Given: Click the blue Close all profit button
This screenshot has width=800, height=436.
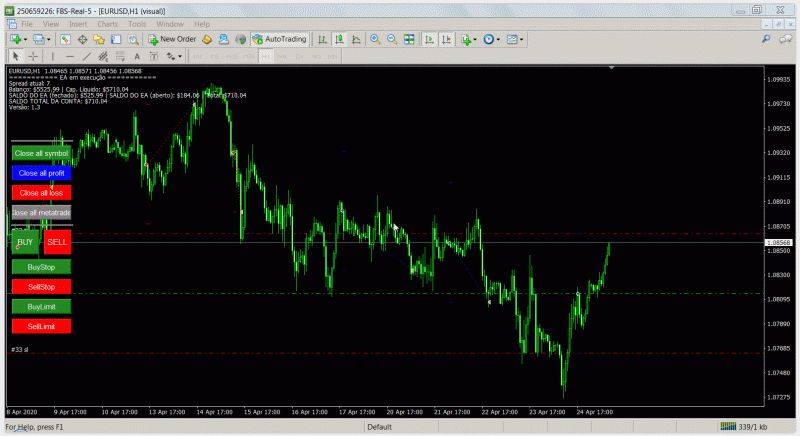Looking at the screenshot, I should click(x=41, y=173).
